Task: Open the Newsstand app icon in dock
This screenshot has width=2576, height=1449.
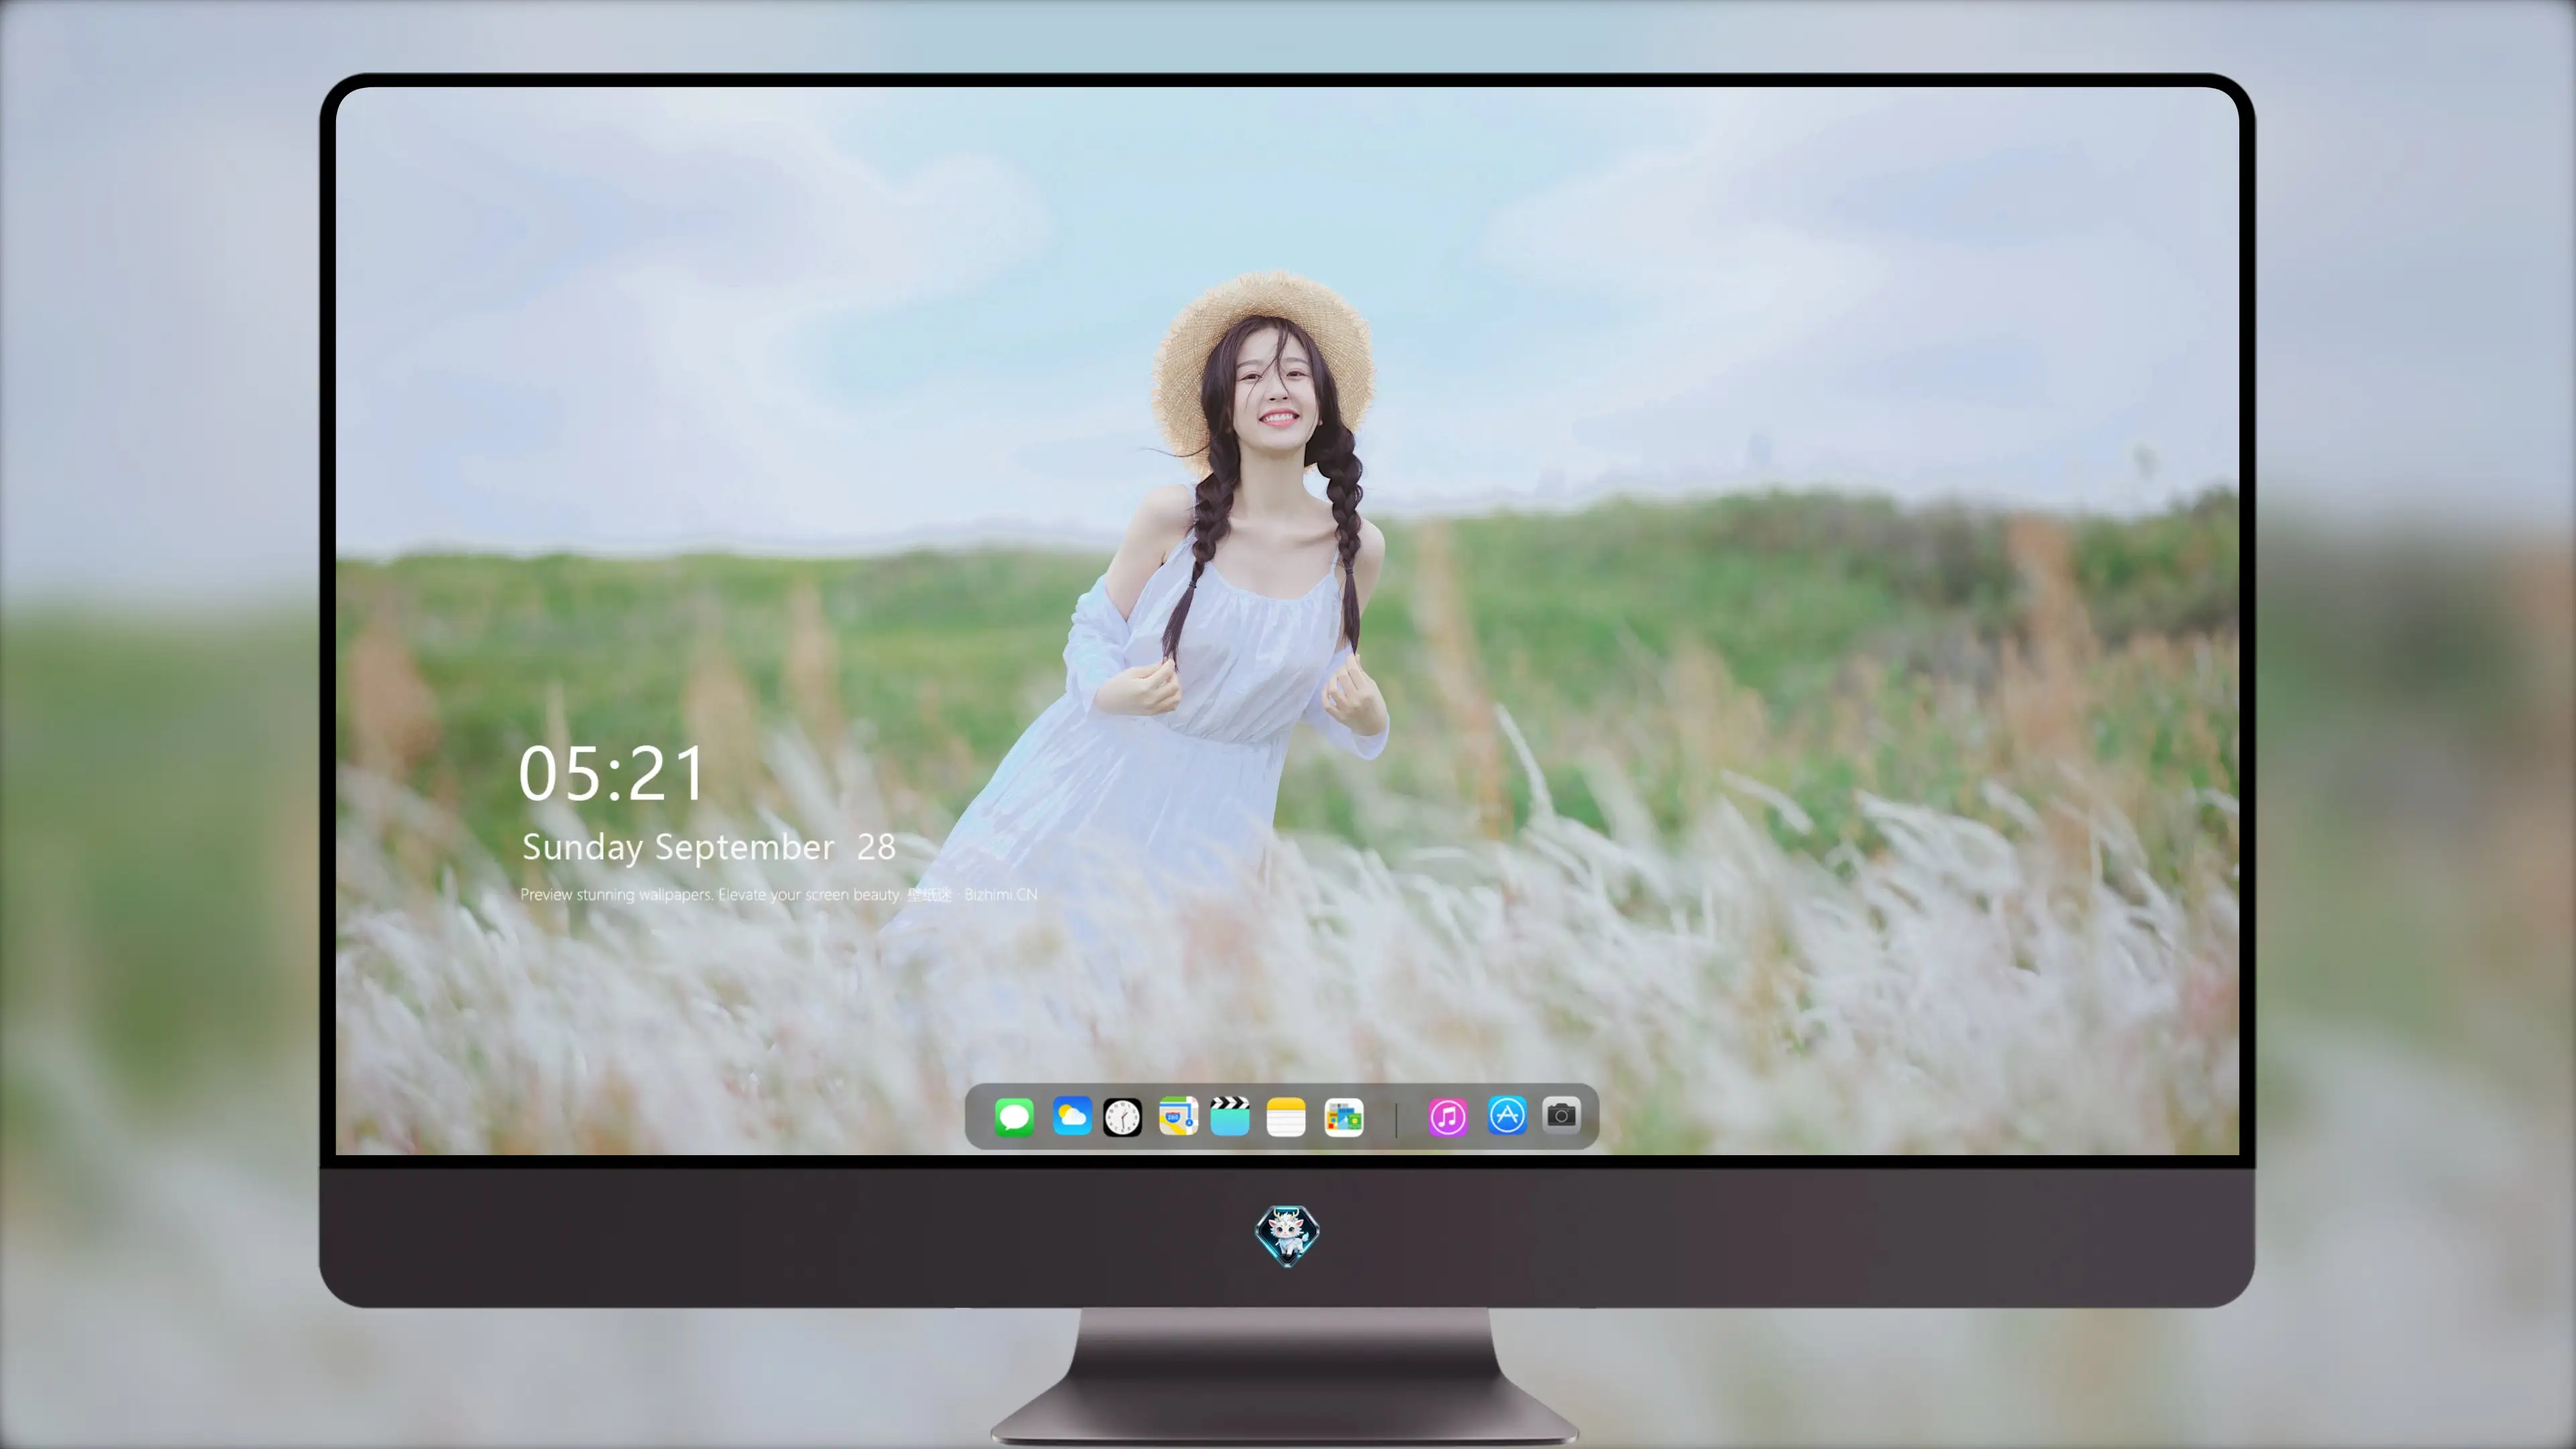Action: pyautogui.click(x=1343, y=1117)
